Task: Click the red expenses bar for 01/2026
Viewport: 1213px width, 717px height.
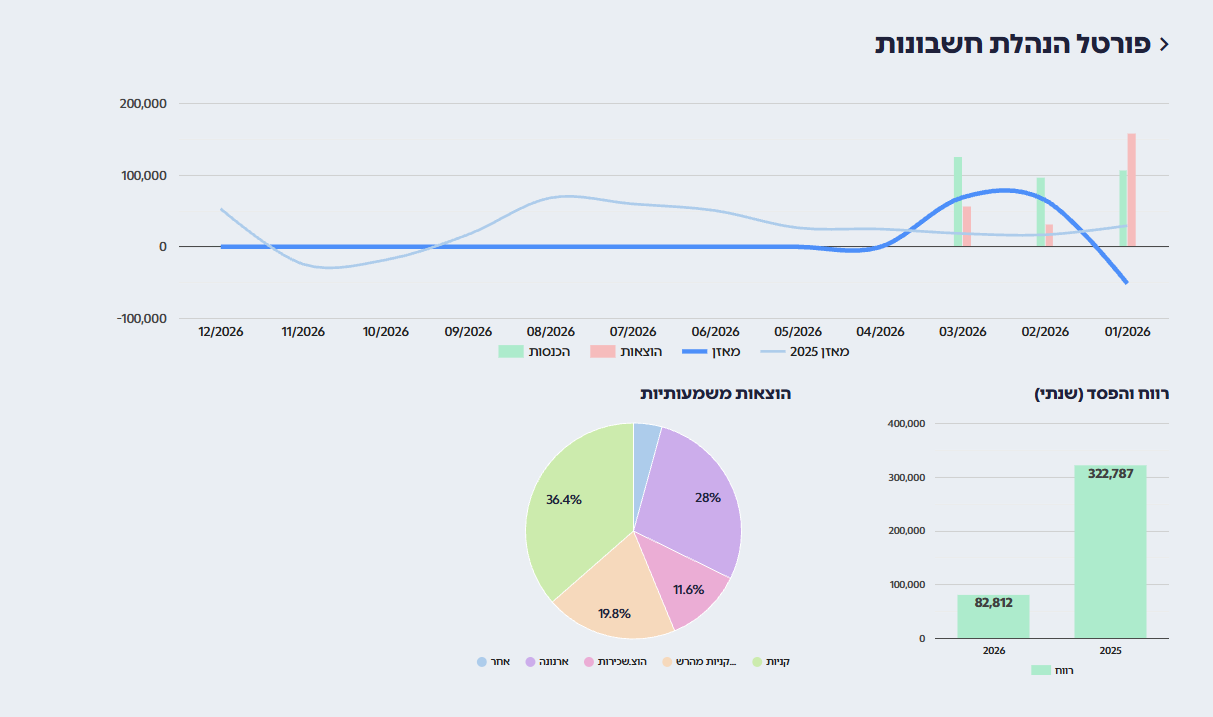Action: coord(1132,190)
